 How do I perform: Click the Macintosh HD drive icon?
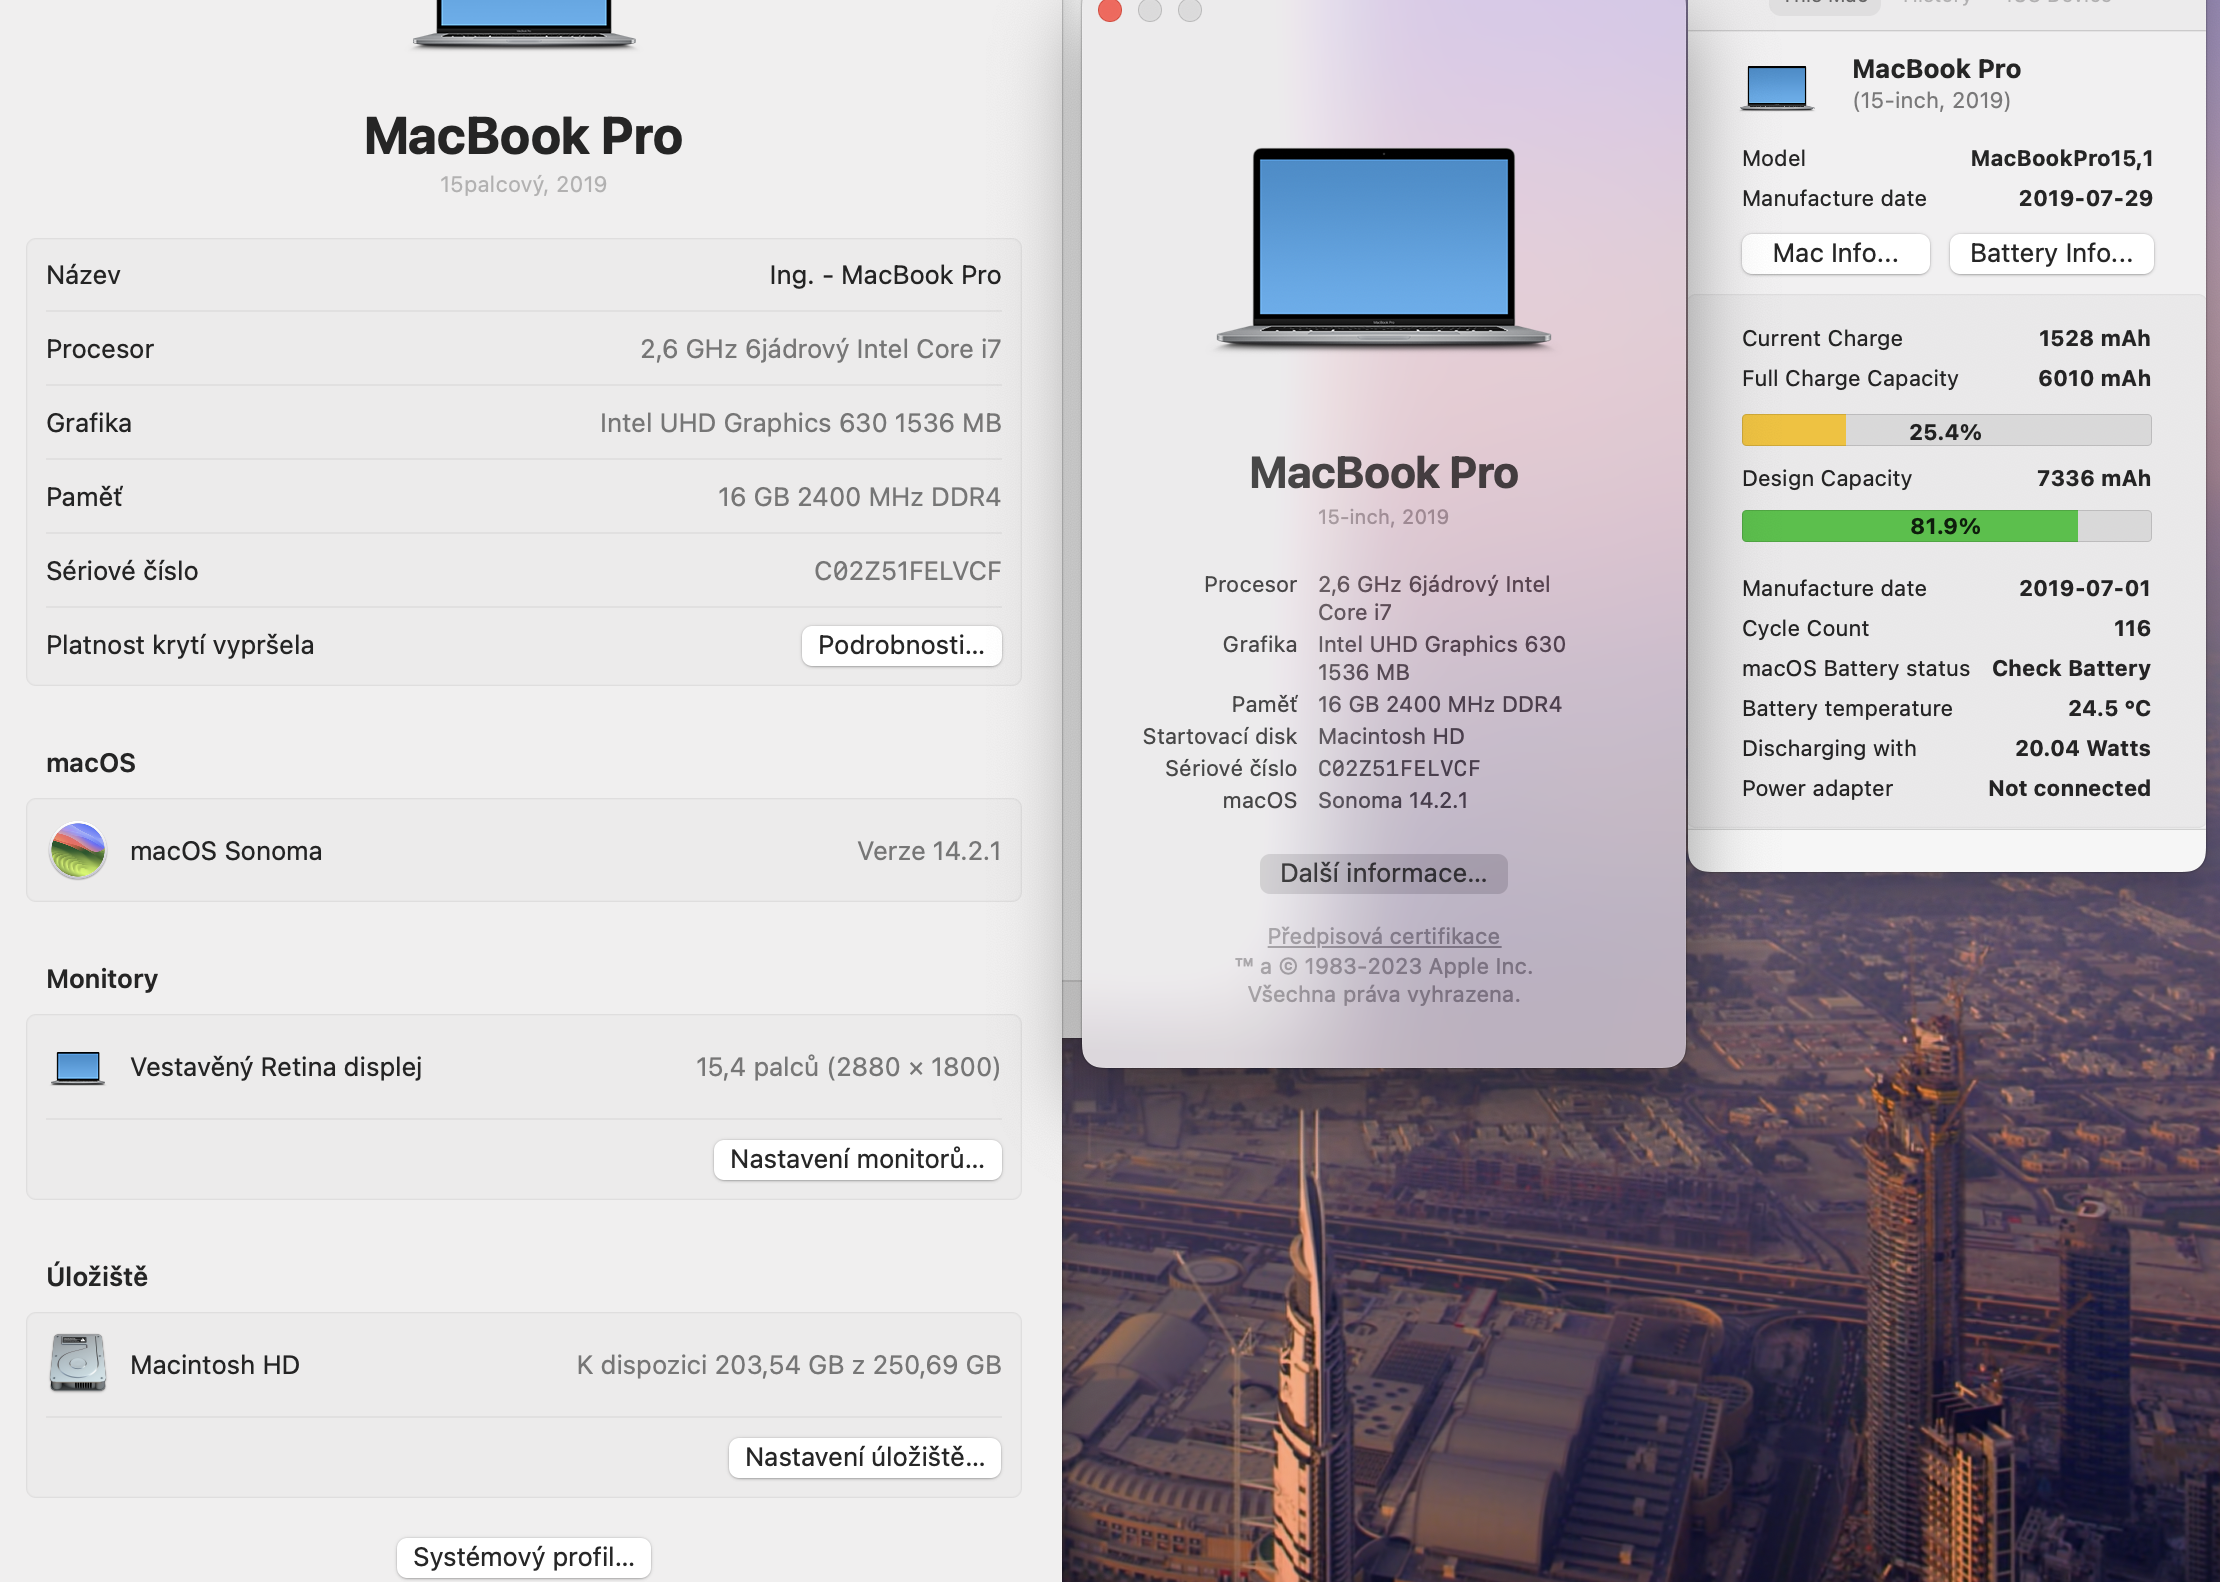click(x=78, y=1364)
